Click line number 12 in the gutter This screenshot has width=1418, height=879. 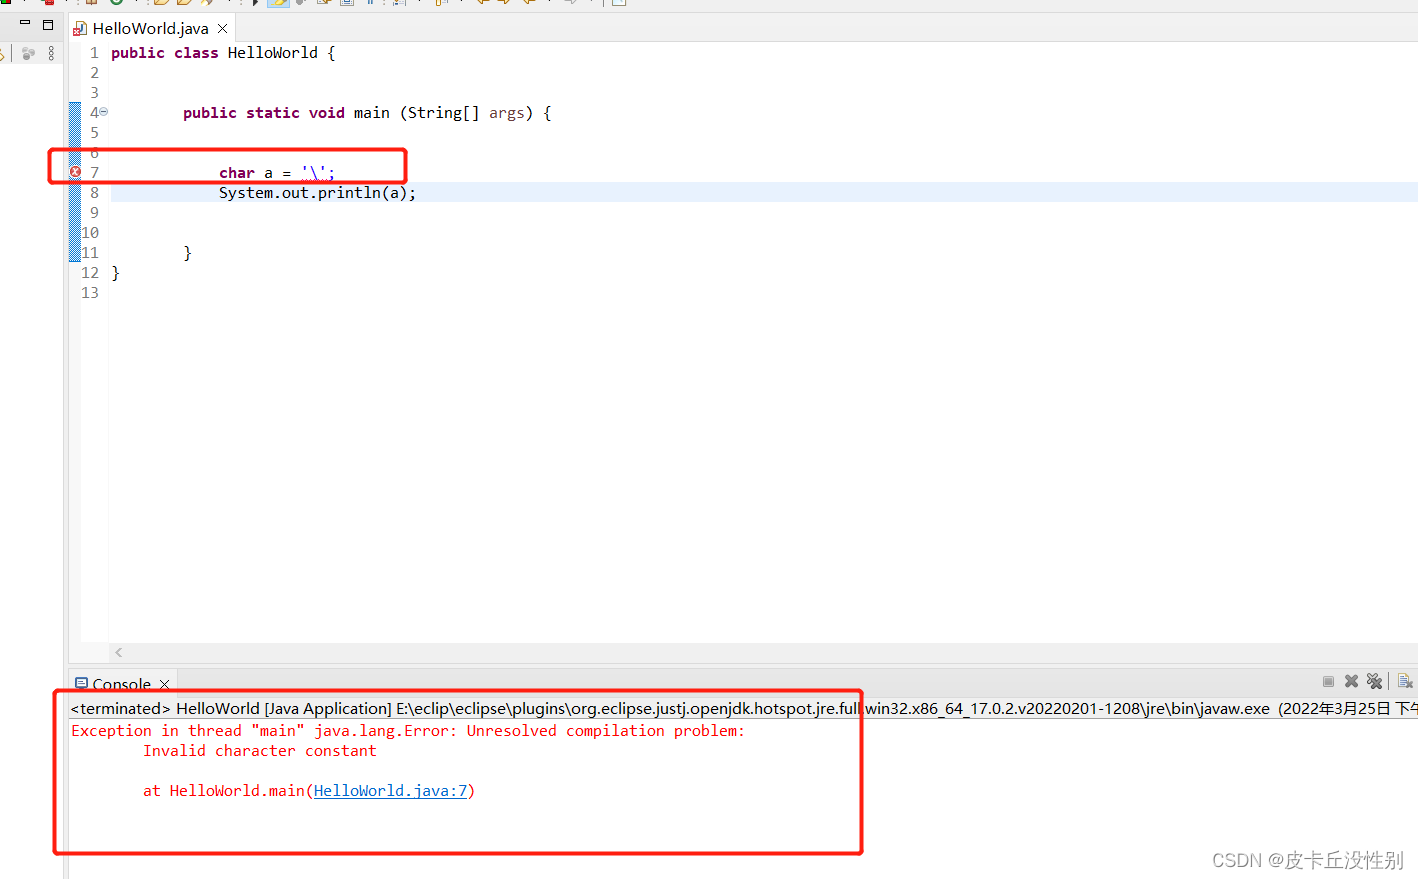(90, 272)
